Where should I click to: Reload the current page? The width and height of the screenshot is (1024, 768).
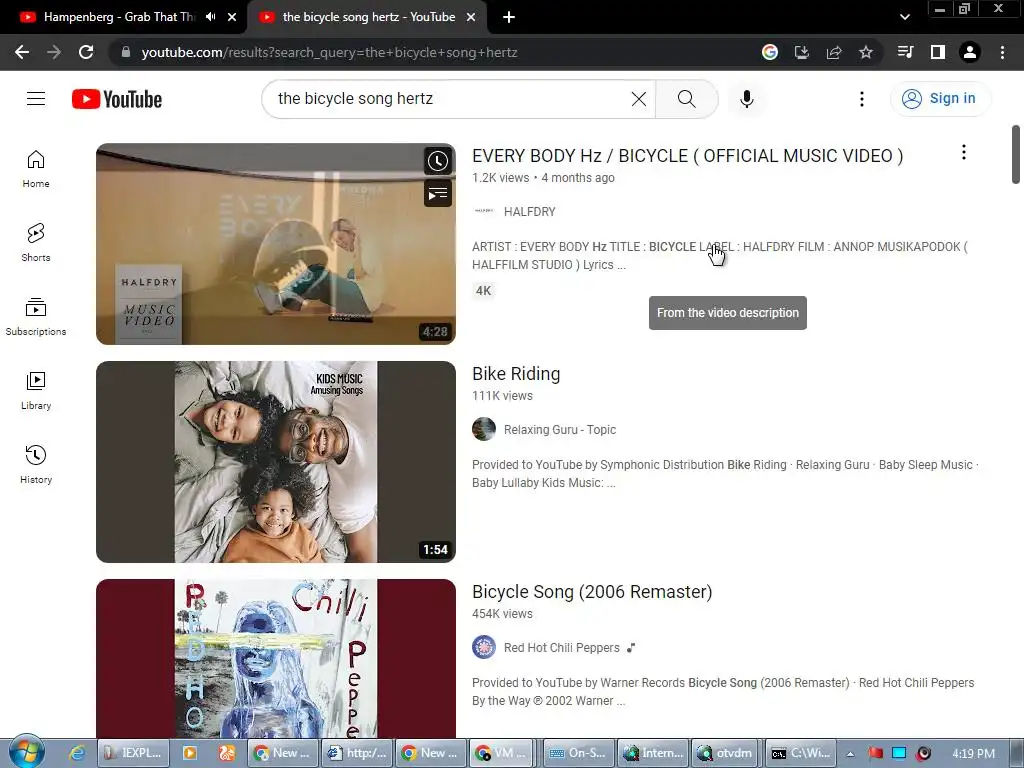click(86, 52)
